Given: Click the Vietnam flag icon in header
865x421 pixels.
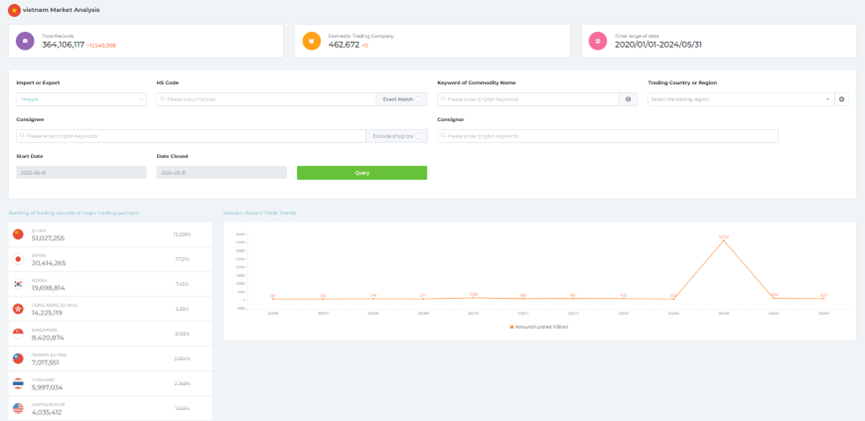Looking at the screenshot, I should pos(14,10).
